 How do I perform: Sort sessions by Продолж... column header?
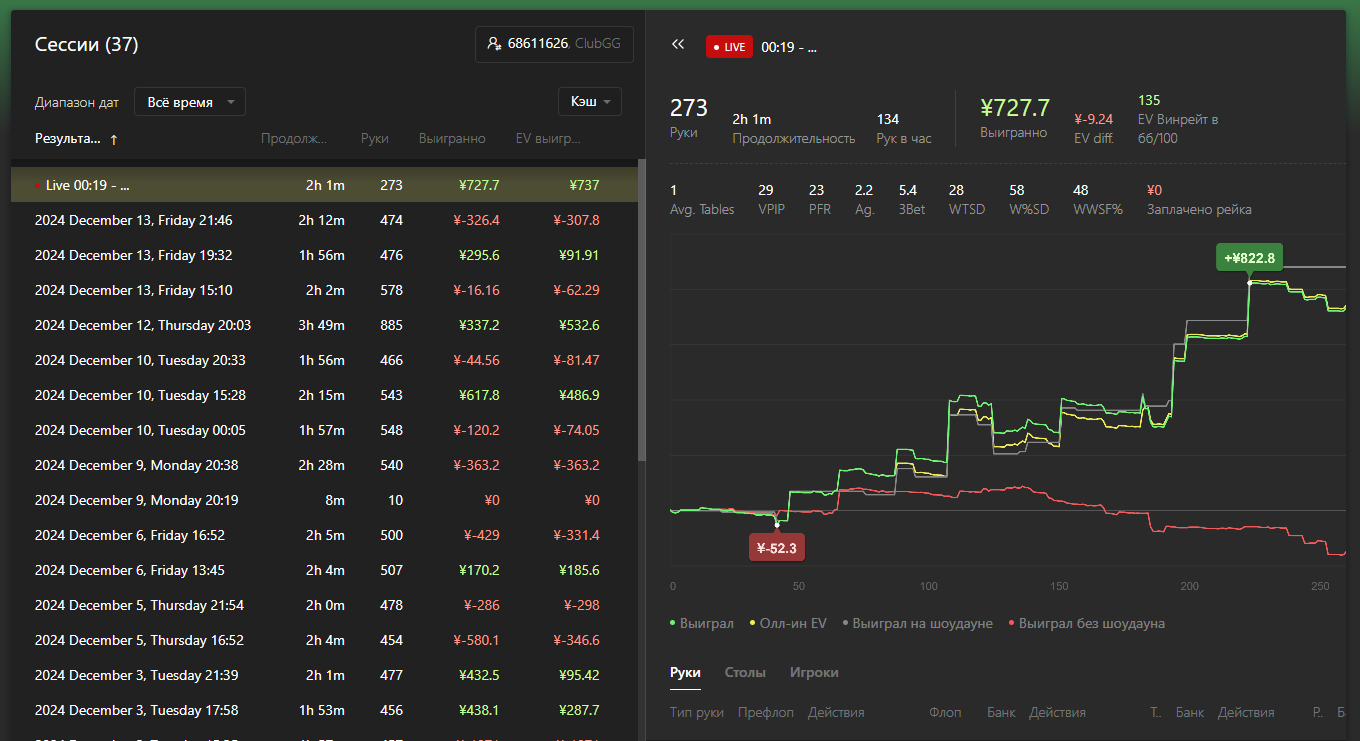pos(294,139)
